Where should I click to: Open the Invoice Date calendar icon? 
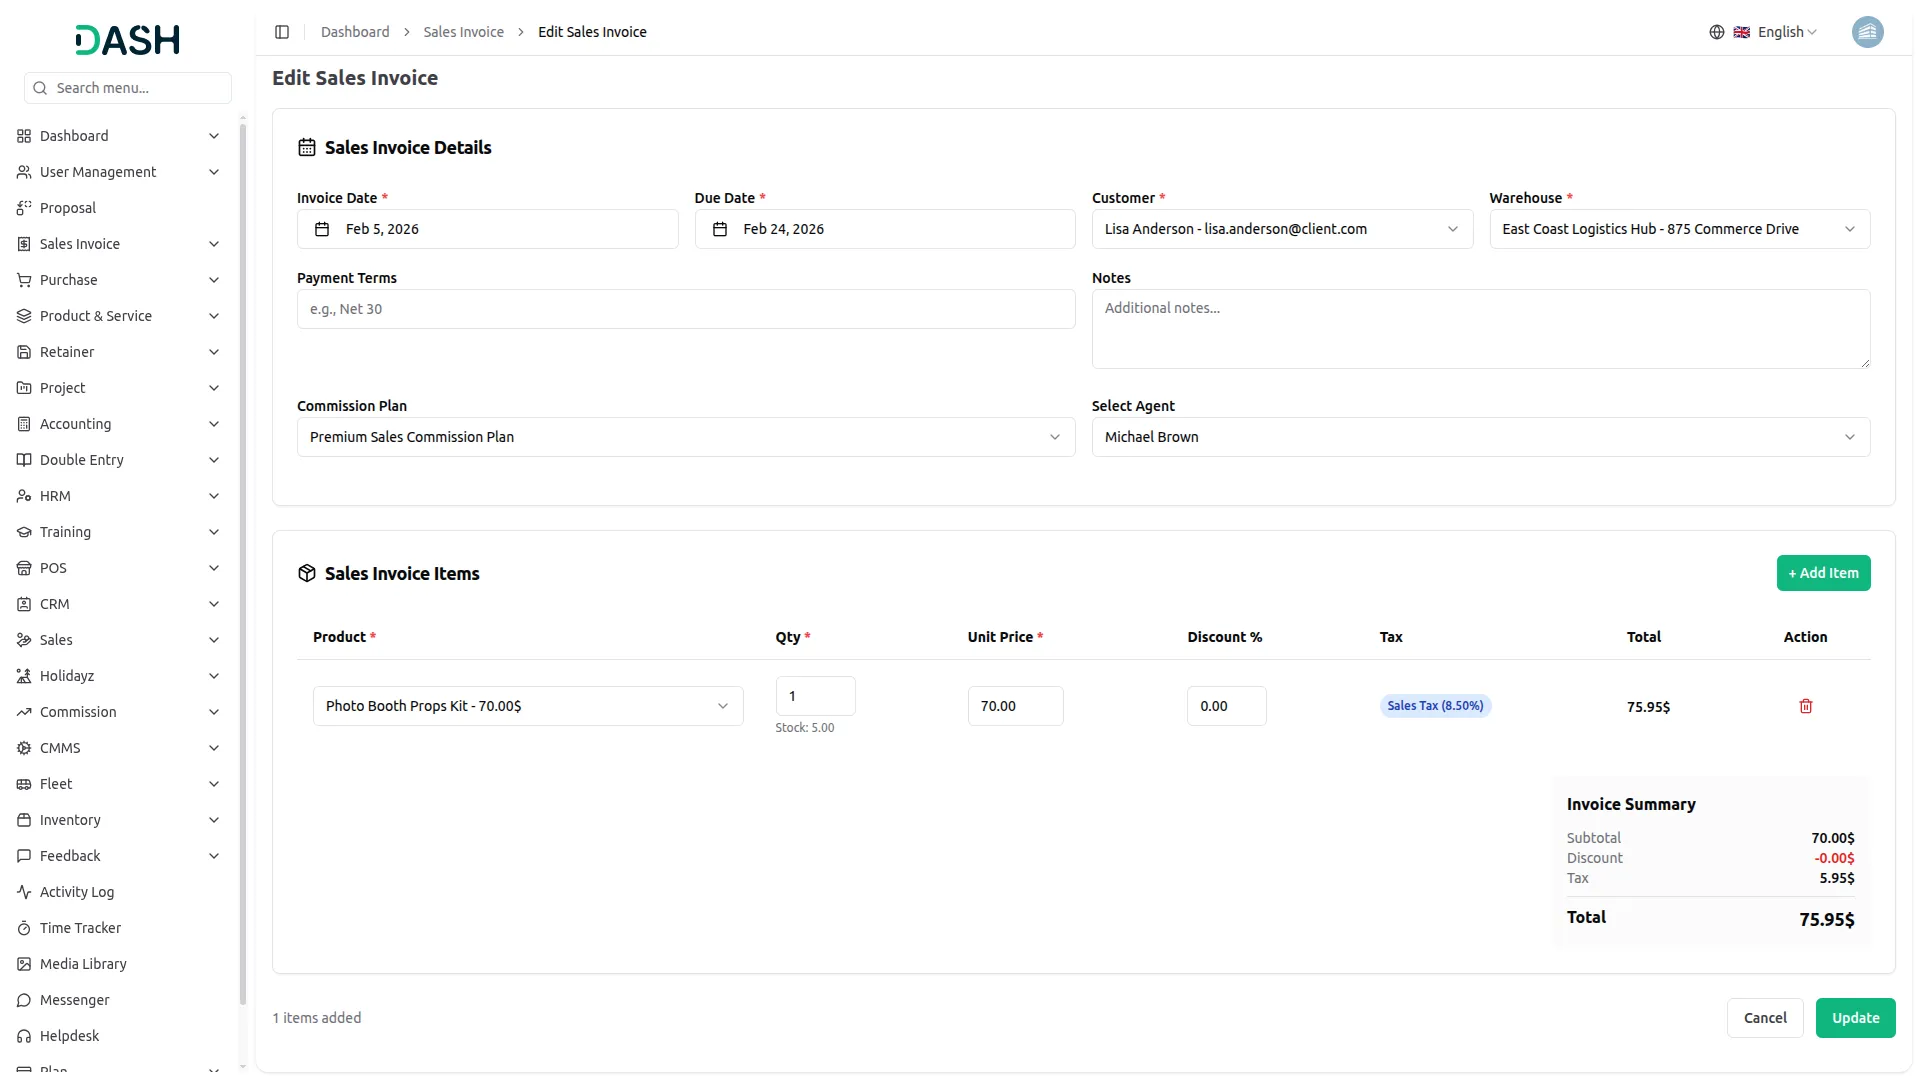(x=322, y=229)
